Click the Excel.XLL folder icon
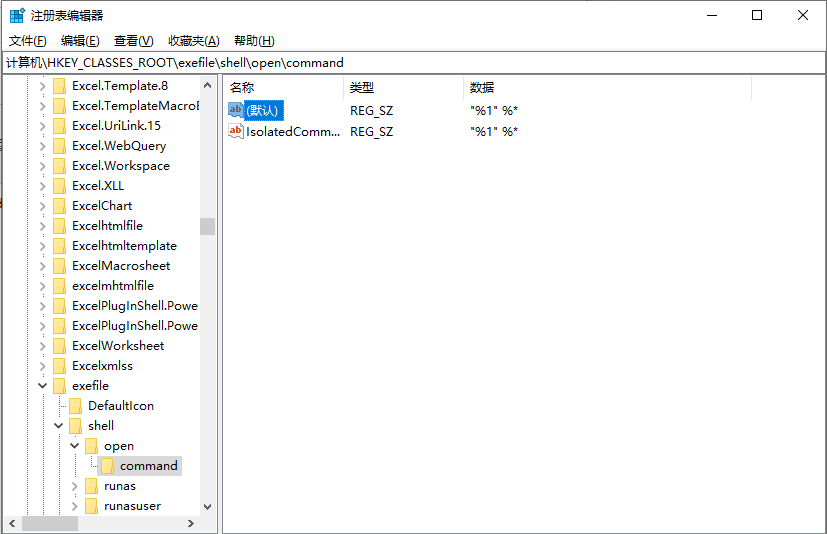Image resolution: width=827 pixels, height=534 pixels. click(60, 186)
